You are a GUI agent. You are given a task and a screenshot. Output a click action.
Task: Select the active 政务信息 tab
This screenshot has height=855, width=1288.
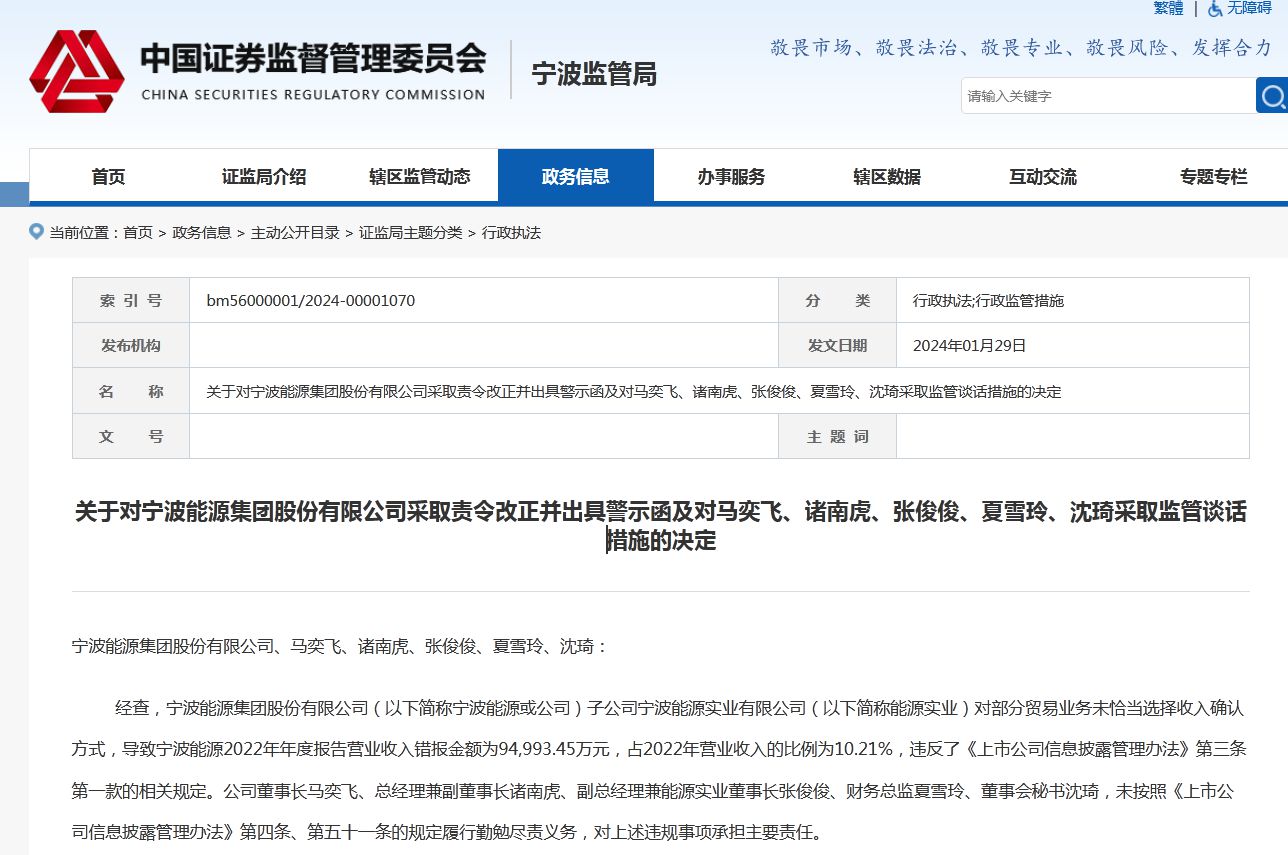coord(575,177)
